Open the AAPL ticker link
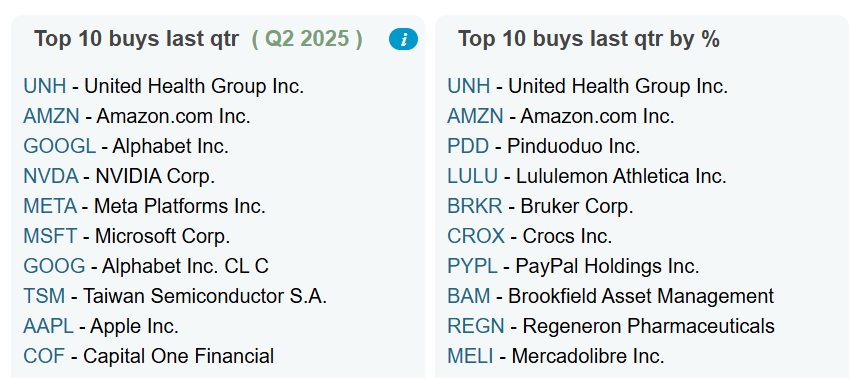Screen dimensions: 863x378 (x=48, y=326)
